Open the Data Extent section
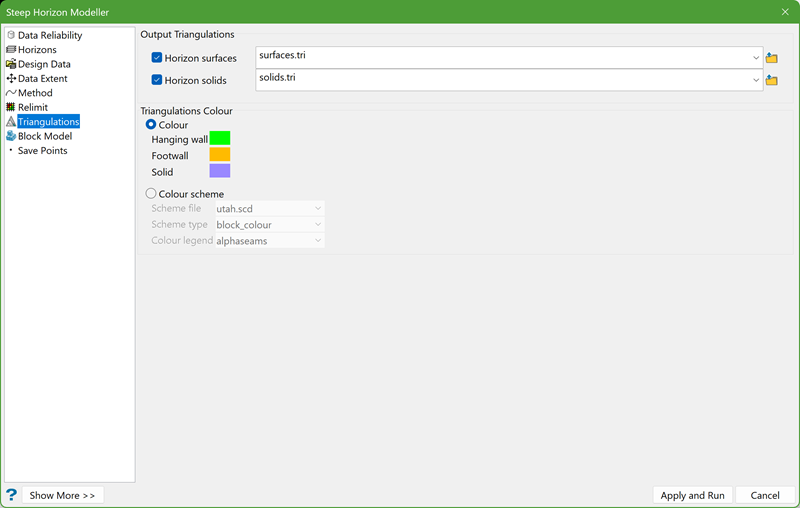The height and width of the screenshot is (508, 800). 42,78
